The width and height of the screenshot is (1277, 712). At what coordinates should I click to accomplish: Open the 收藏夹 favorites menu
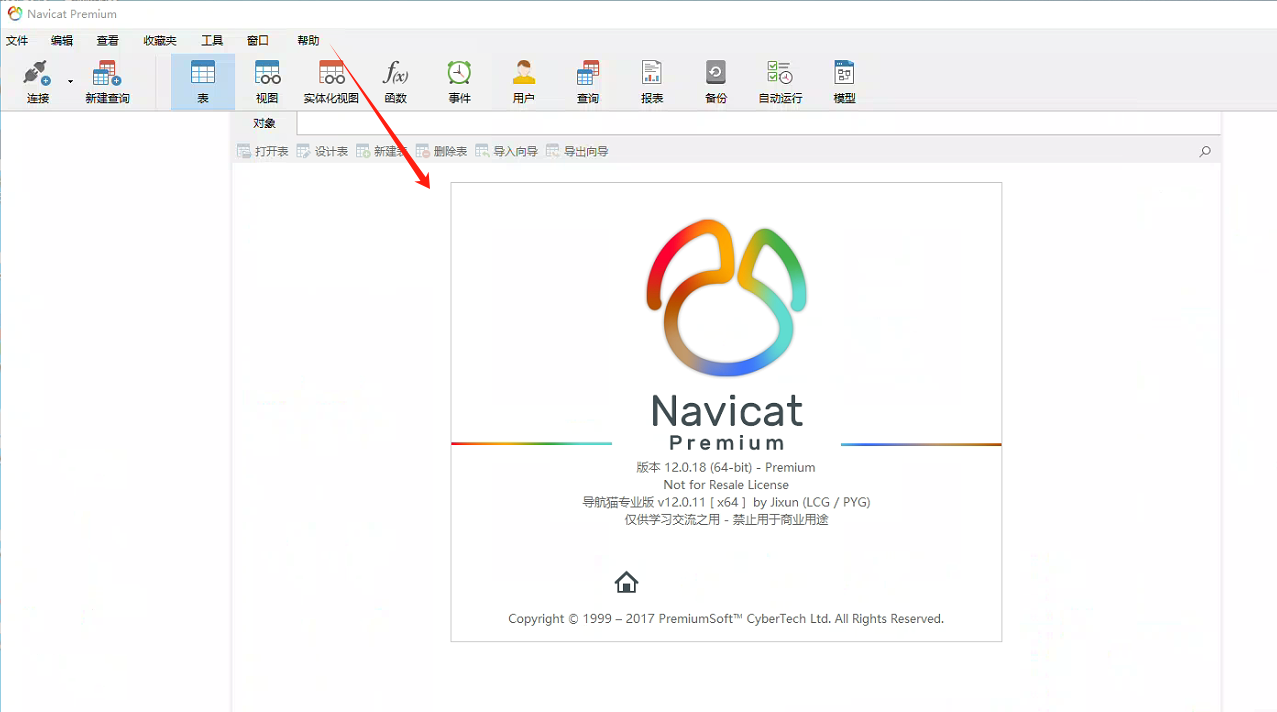point(160,41)
